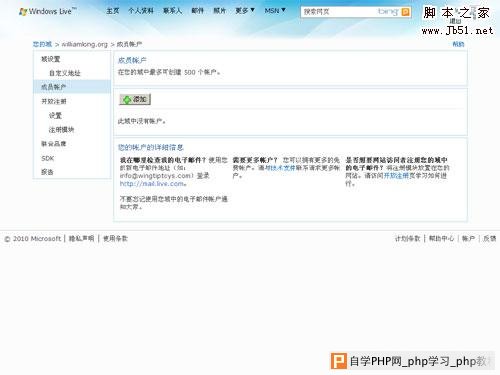Select 开放注册 in the sidebar

[x=54, y=101]
